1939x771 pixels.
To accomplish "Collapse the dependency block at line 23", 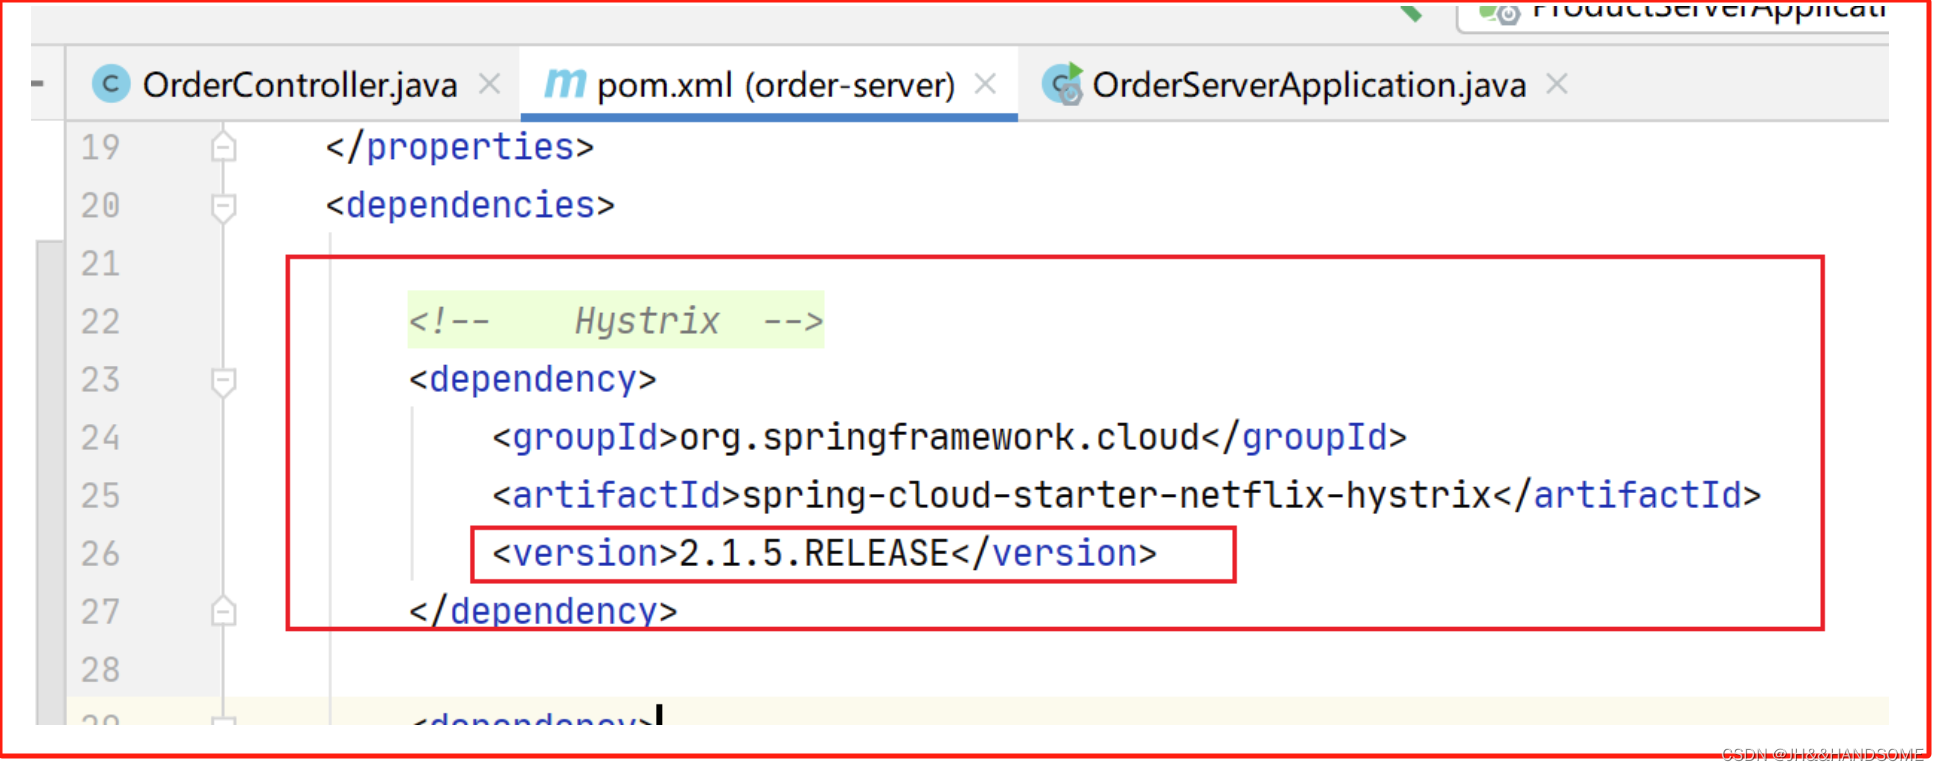I will [224, 381].
